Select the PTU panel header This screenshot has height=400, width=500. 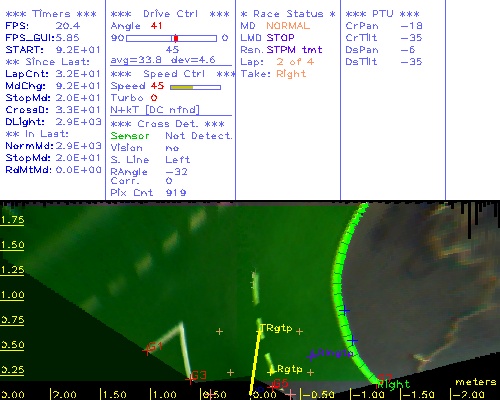[382, 14]
